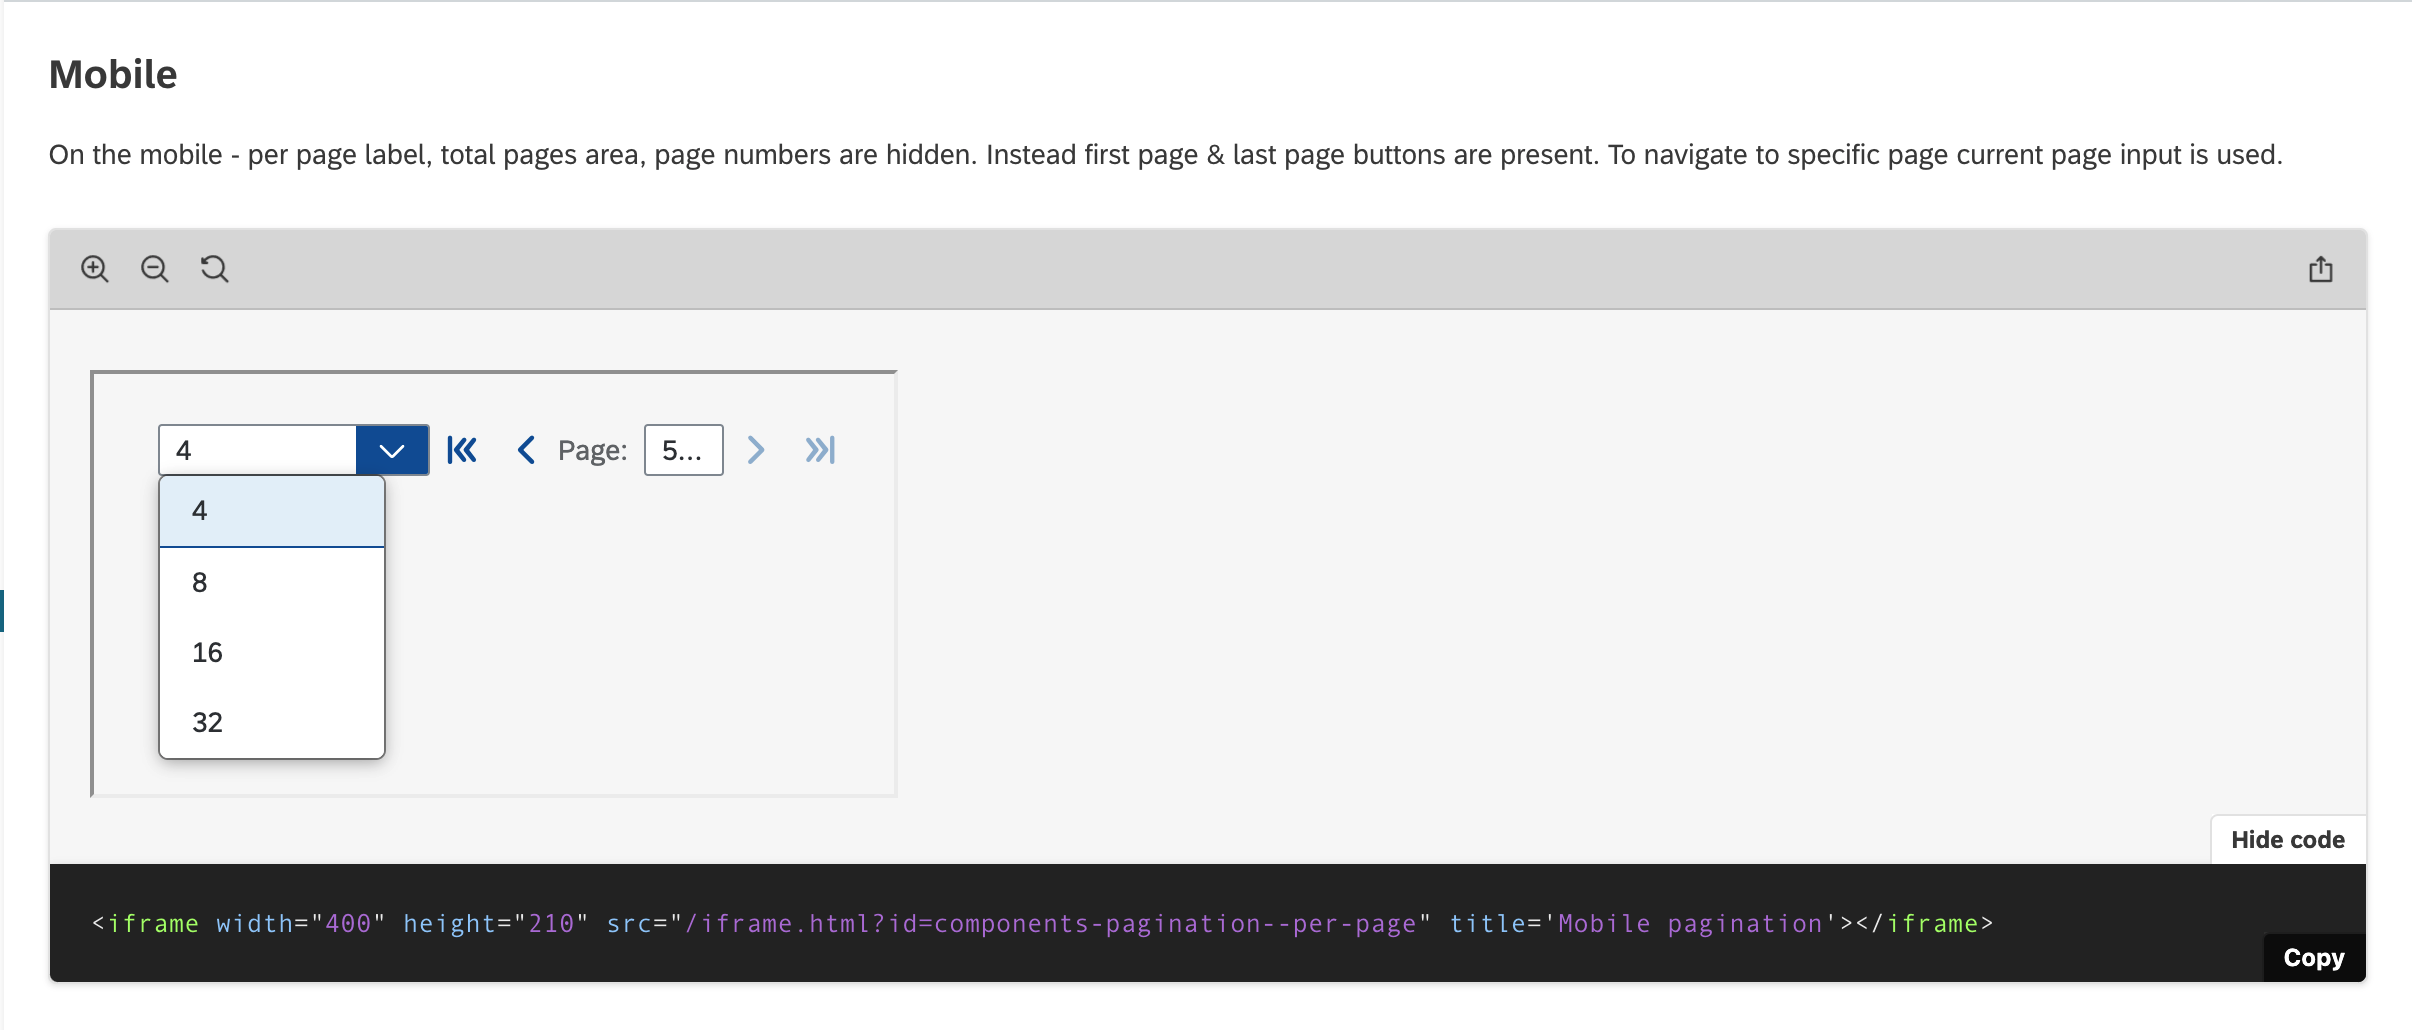Go to next page arrow
Screen dimensions: 2412x1030
click(x=756, y=450)
